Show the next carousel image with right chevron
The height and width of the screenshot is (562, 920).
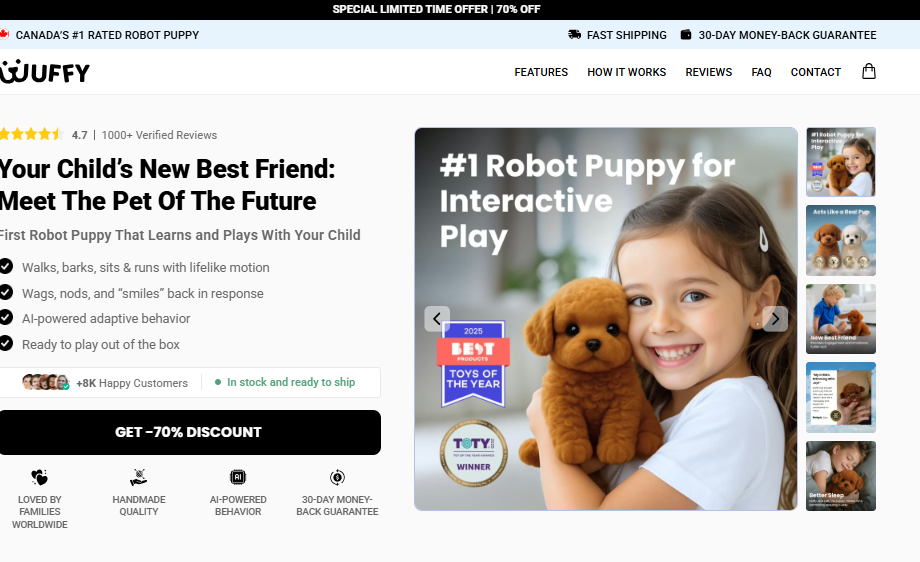tap(775, 319)
